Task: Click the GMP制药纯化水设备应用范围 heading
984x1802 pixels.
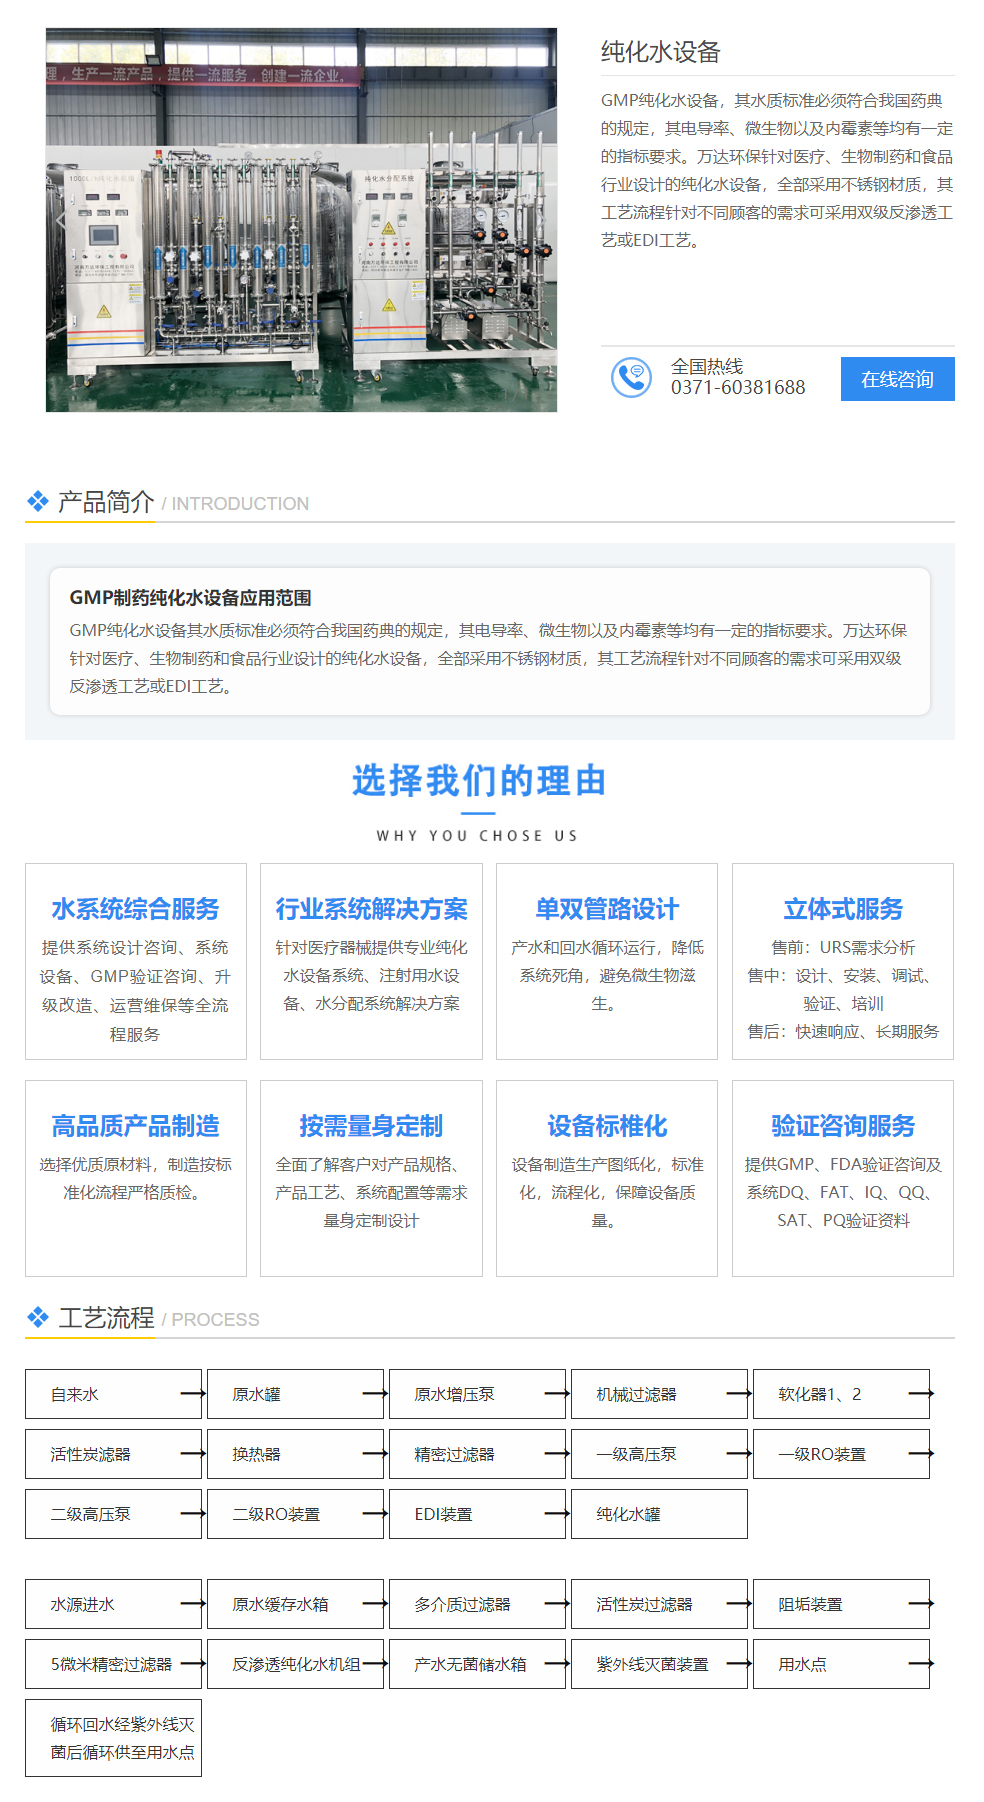Action: pos(190,598)
